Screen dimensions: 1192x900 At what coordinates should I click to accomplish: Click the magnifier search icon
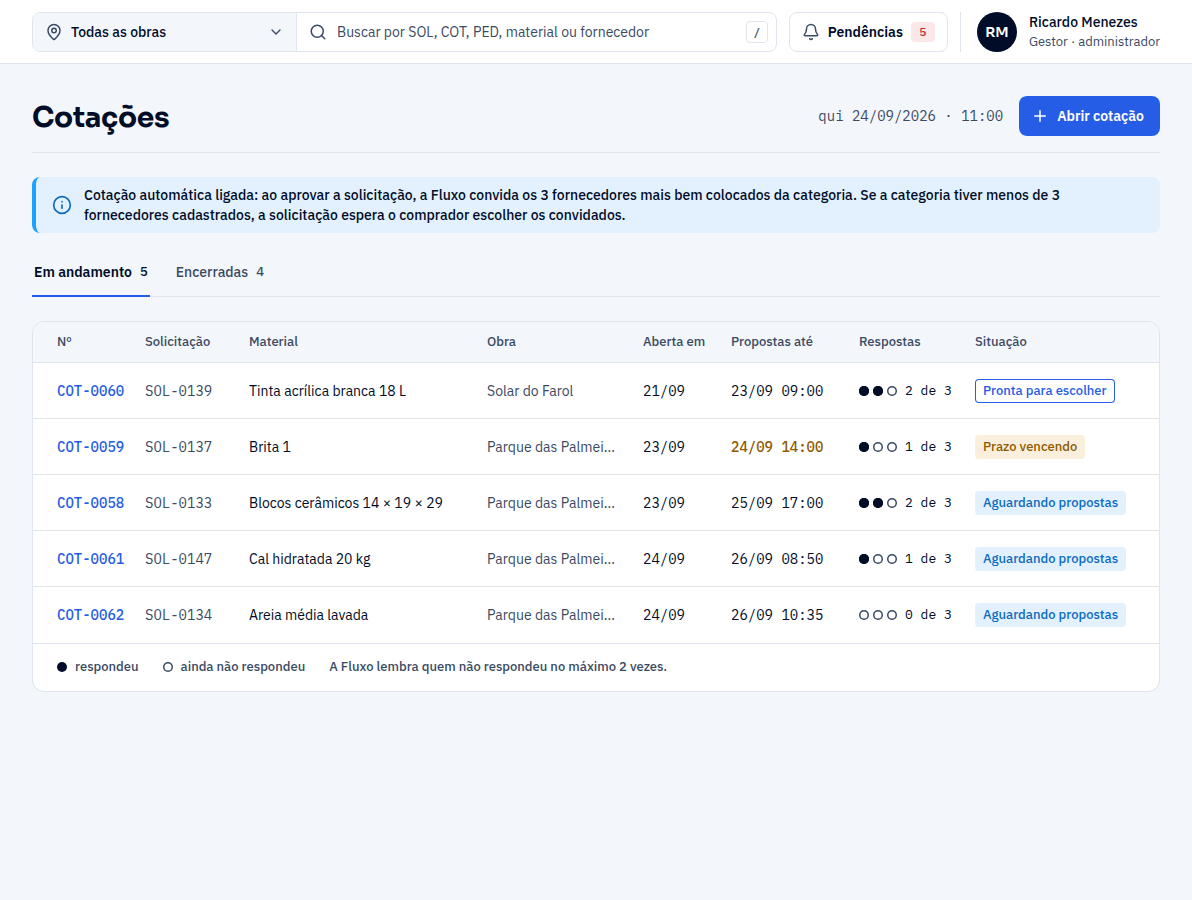318,32
